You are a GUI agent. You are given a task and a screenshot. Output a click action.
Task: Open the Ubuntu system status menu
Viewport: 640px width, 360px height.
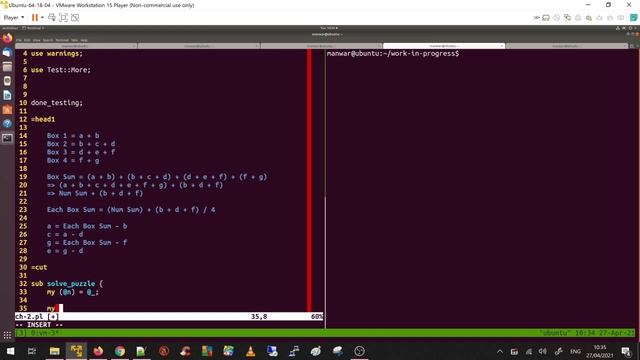pyautogui.click(x=627, y=28)
